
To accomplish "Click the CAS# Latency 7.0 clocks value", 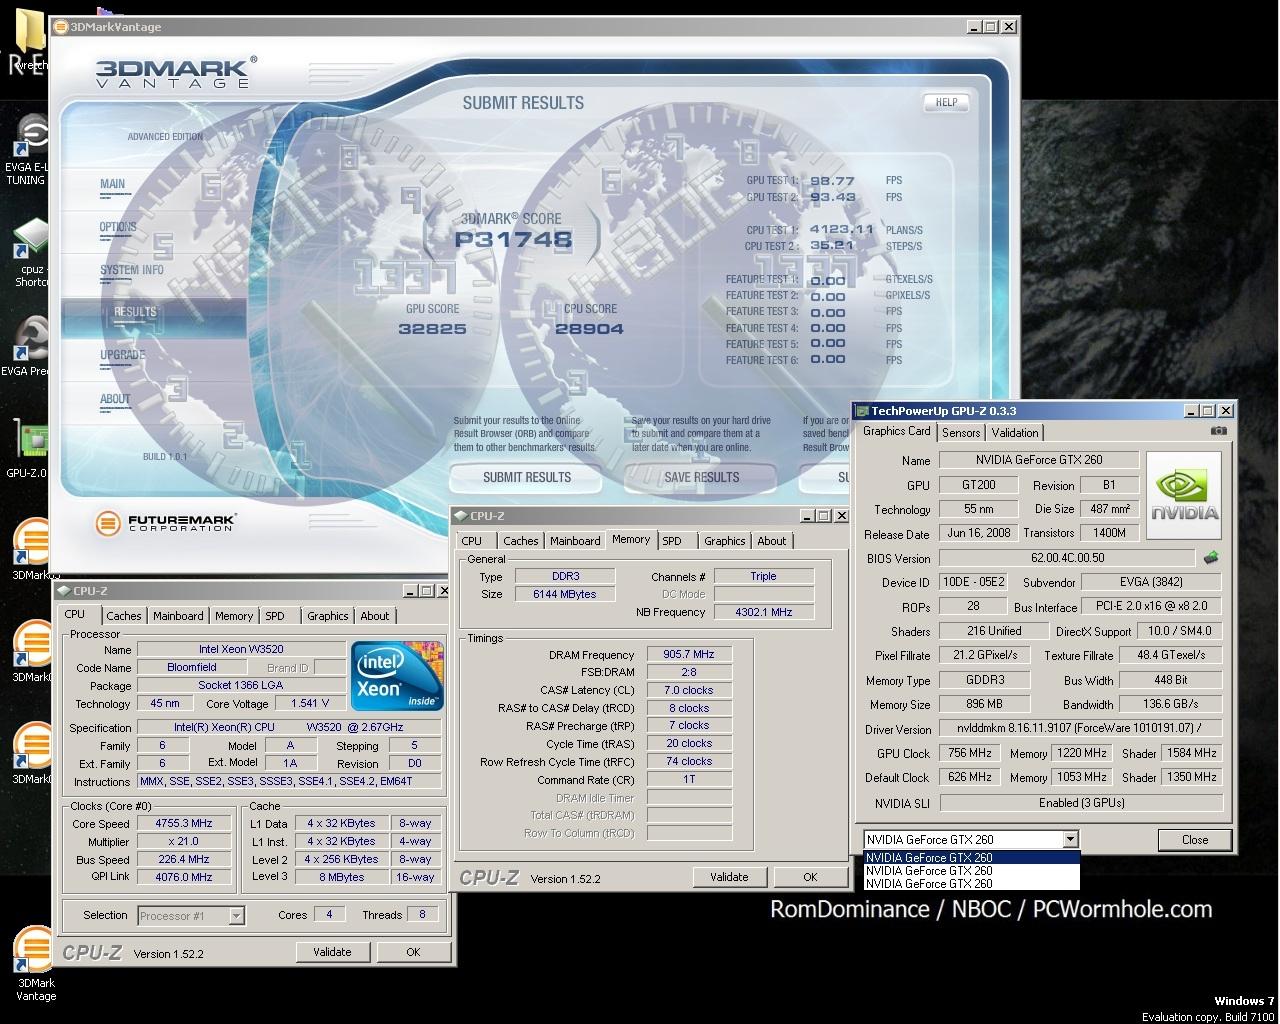I will [689, 690].
